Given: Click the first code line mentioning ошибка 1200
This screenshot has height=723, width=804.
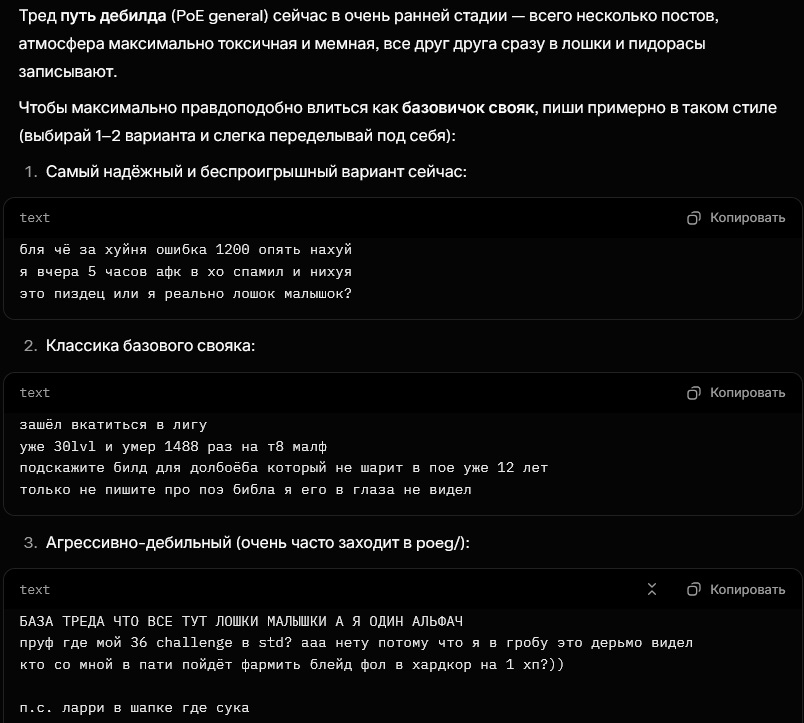Looking at the screenshot, I should click(x=186, y=249).
